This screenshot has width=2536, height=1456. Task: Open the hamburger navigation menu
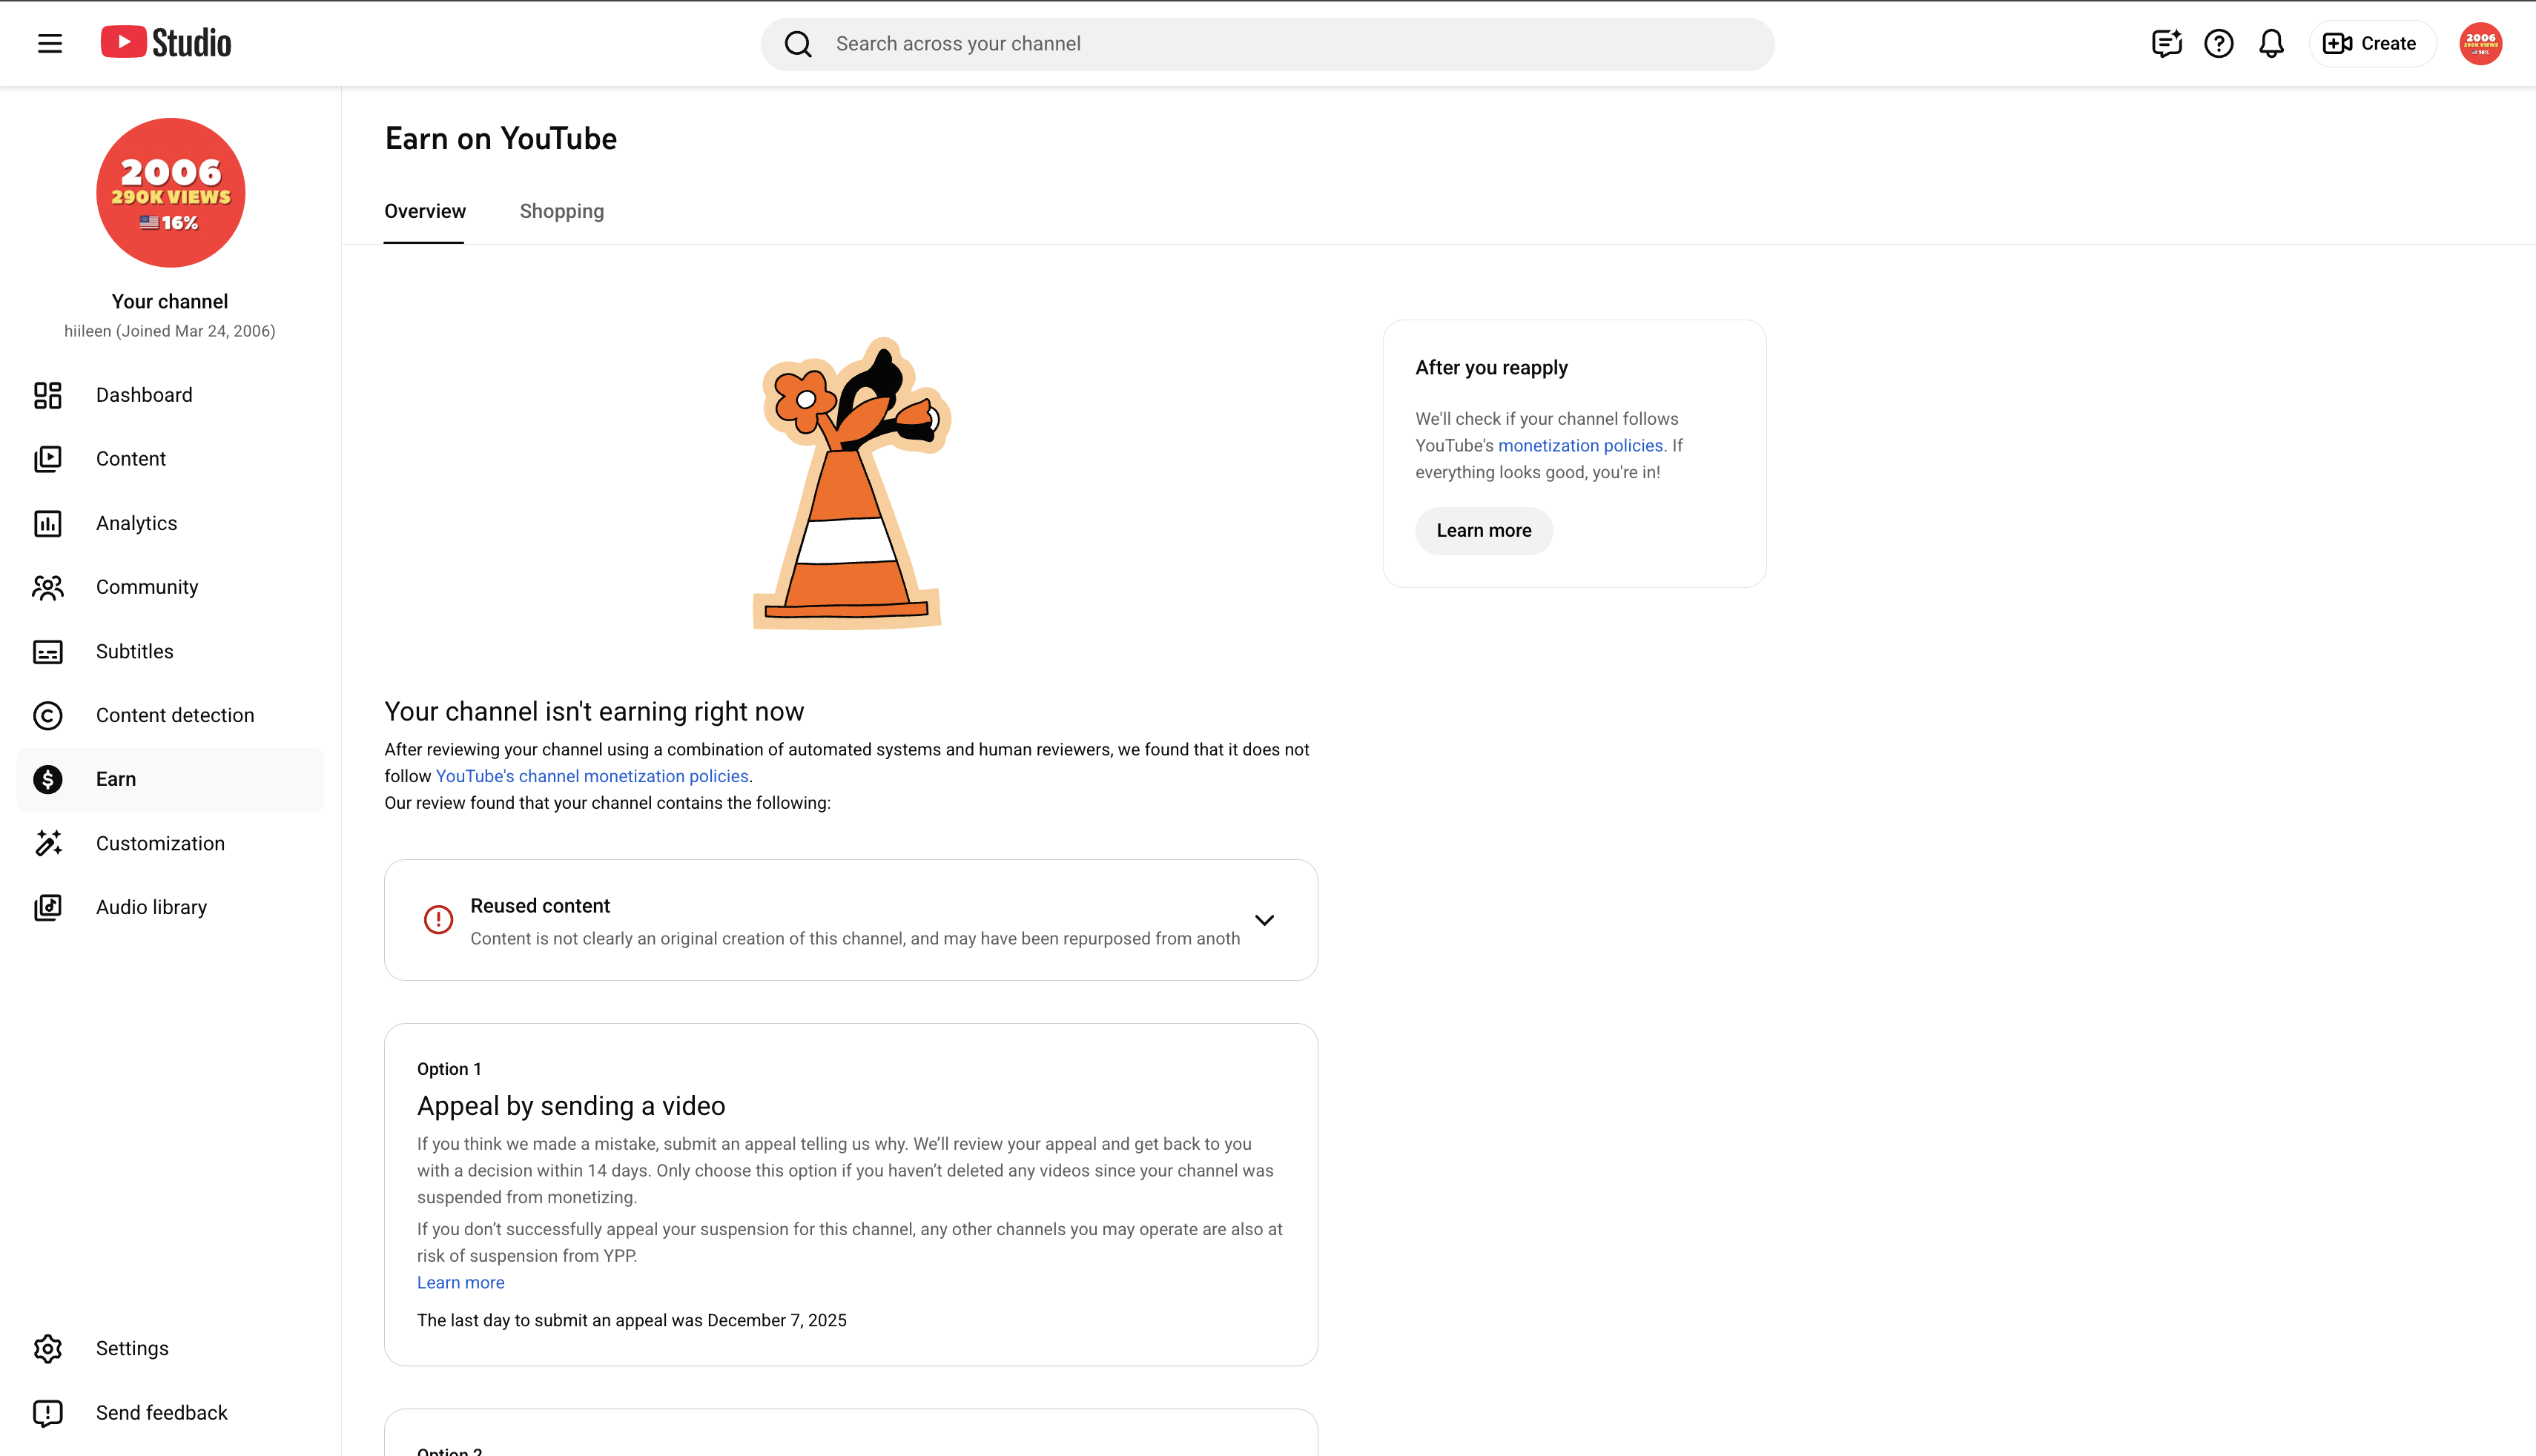(50, 43)
